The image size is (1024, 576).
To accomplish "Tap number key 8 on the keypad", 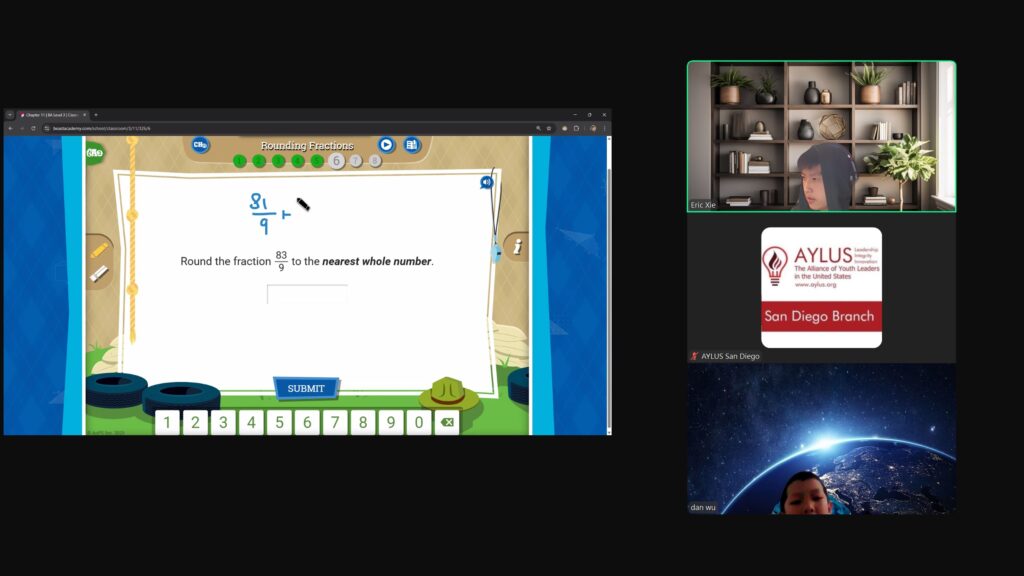I will click(363, 423).
